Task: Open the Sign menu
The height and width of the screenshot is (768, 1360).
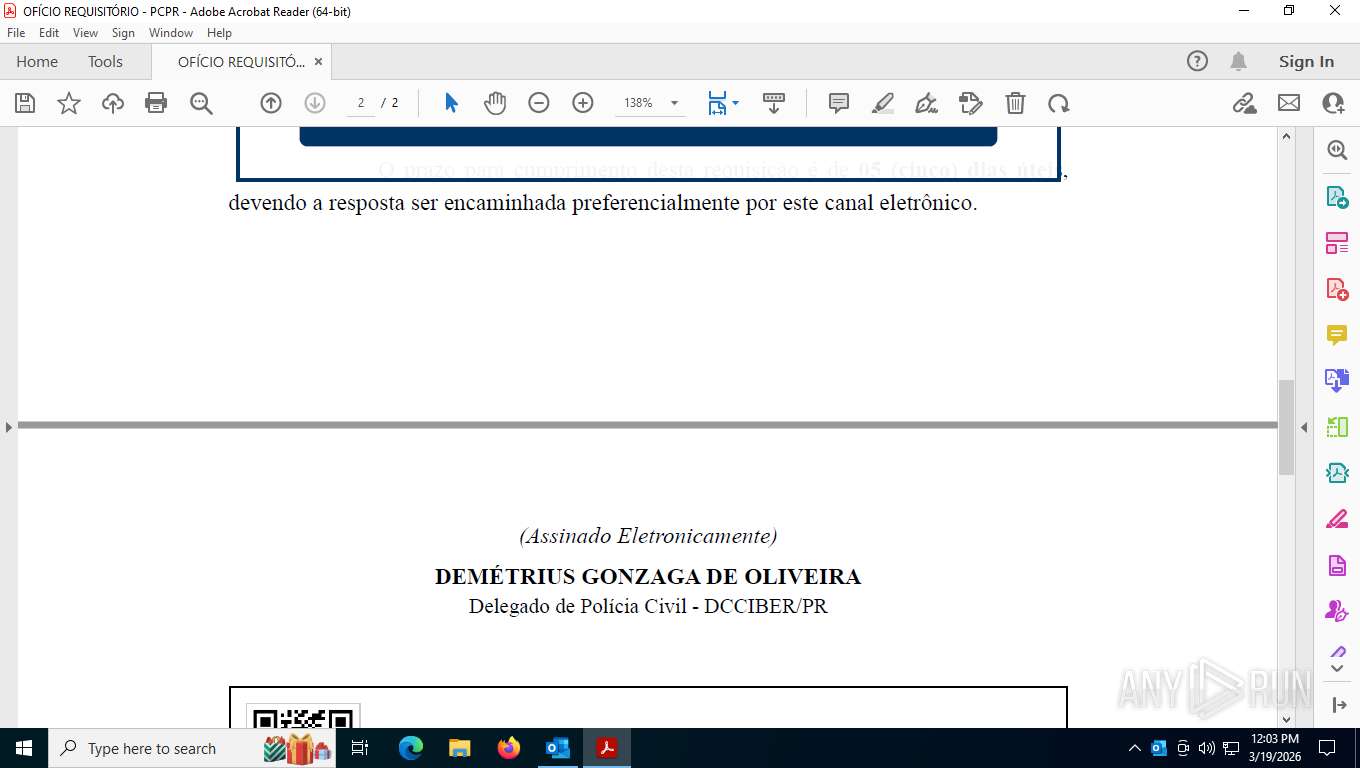Action: click(123, 33)
